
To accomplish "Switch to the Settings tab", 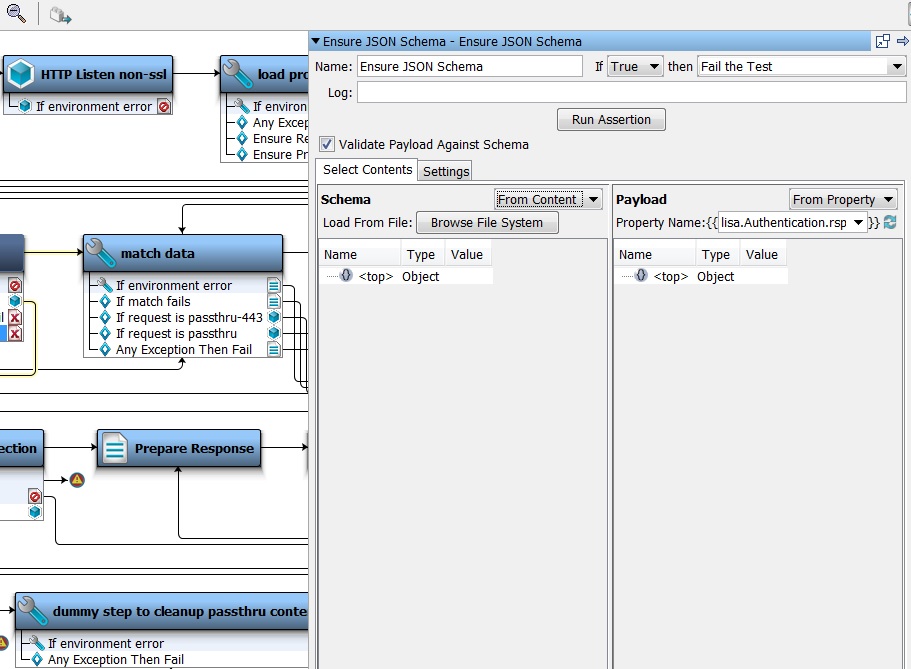I will pos(445,171).
